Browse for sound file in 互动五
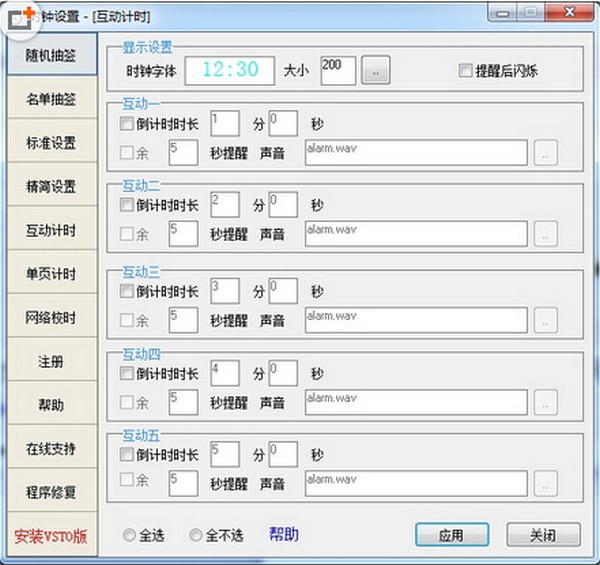Viewport: 600px width, 565px height. (546, 484)
